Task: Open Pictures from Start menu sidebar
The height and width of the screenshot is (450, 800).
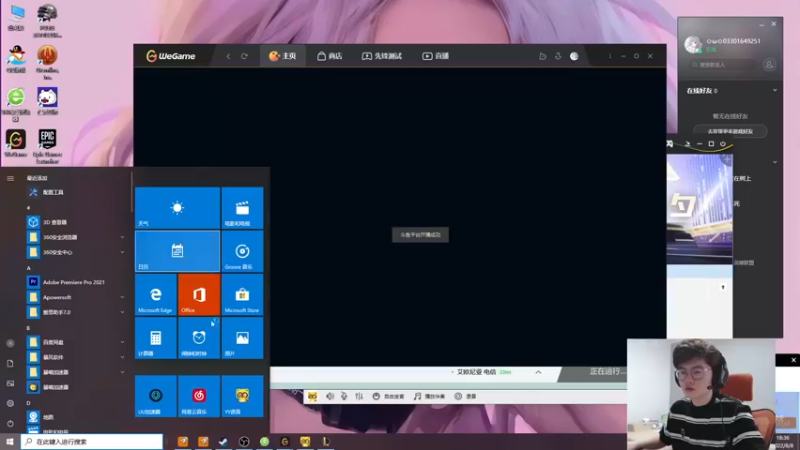Action: pos(10,383)
